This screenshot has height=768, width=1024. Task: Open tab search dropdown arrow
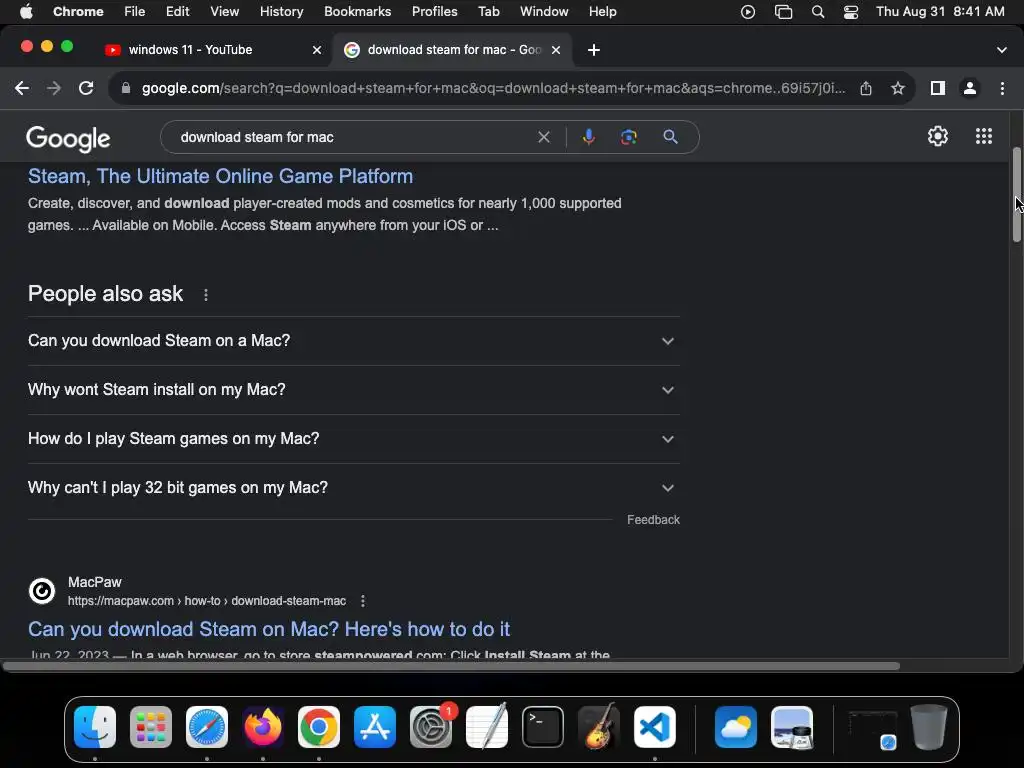click(1002, 50)
